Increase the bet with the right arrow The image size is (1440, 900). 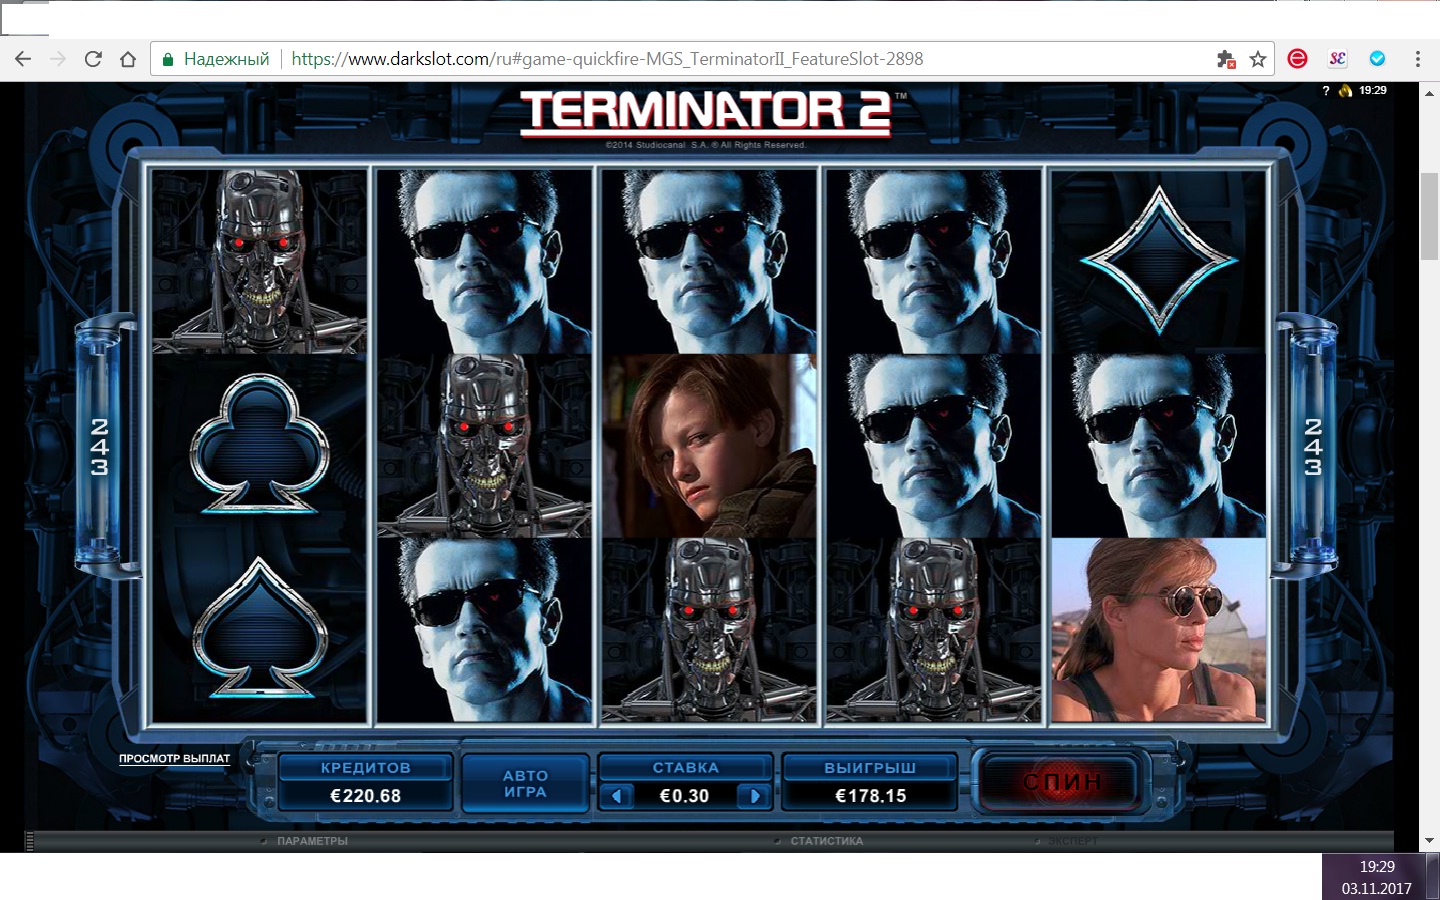(x=755, y=796)
